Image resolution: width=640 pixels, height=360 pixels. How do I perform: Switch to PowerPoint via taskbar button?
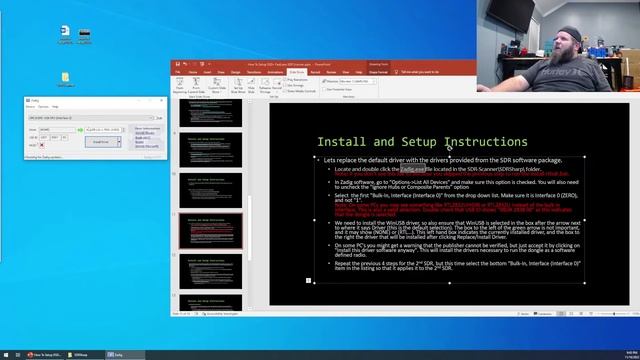[45, 355]
